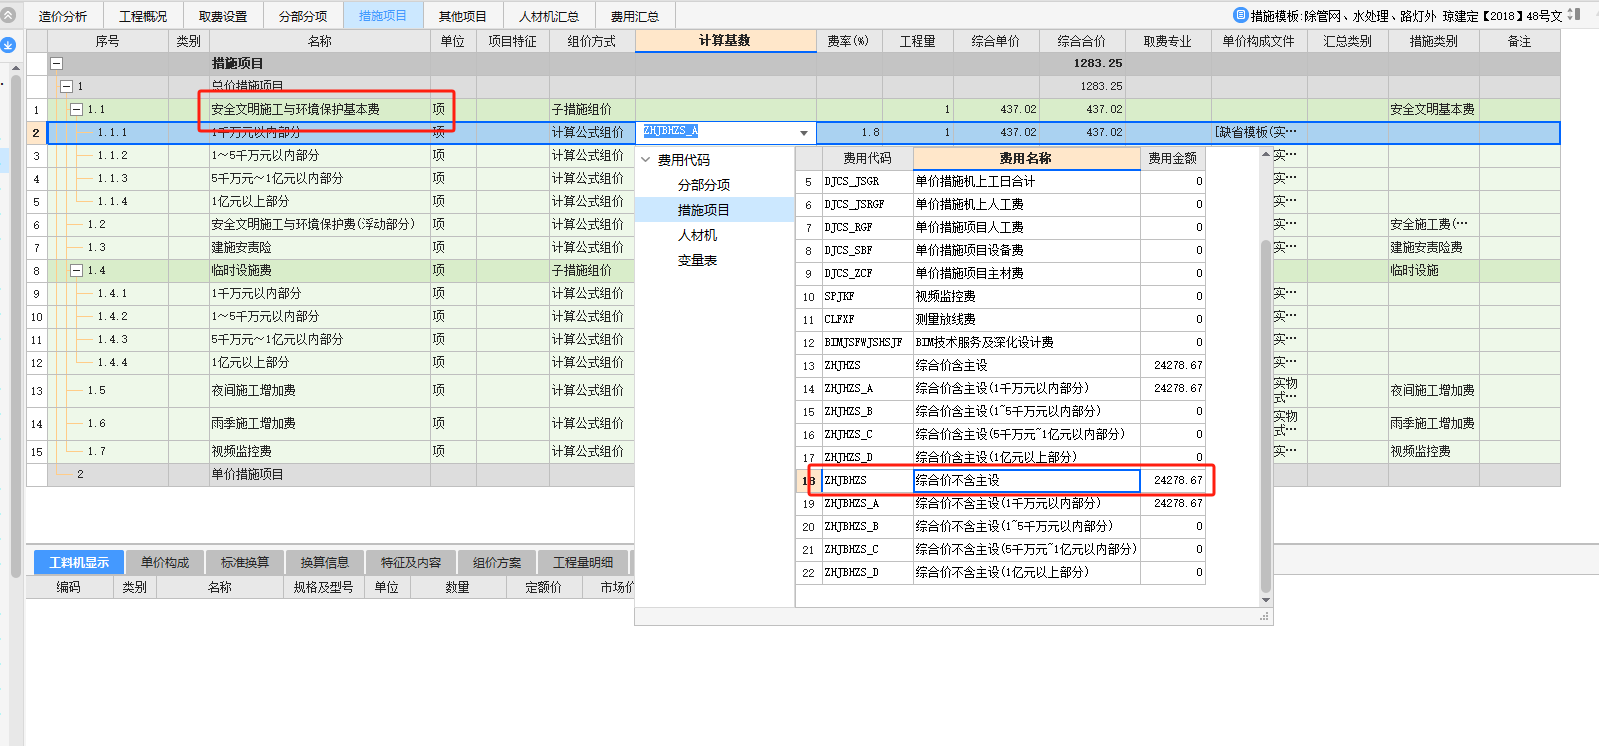Image resolution: width=1599 pixels, height=746 pixels.
Task: Click the 综合单价 column header
Action: pyautogui.click(x=995, y=41)
